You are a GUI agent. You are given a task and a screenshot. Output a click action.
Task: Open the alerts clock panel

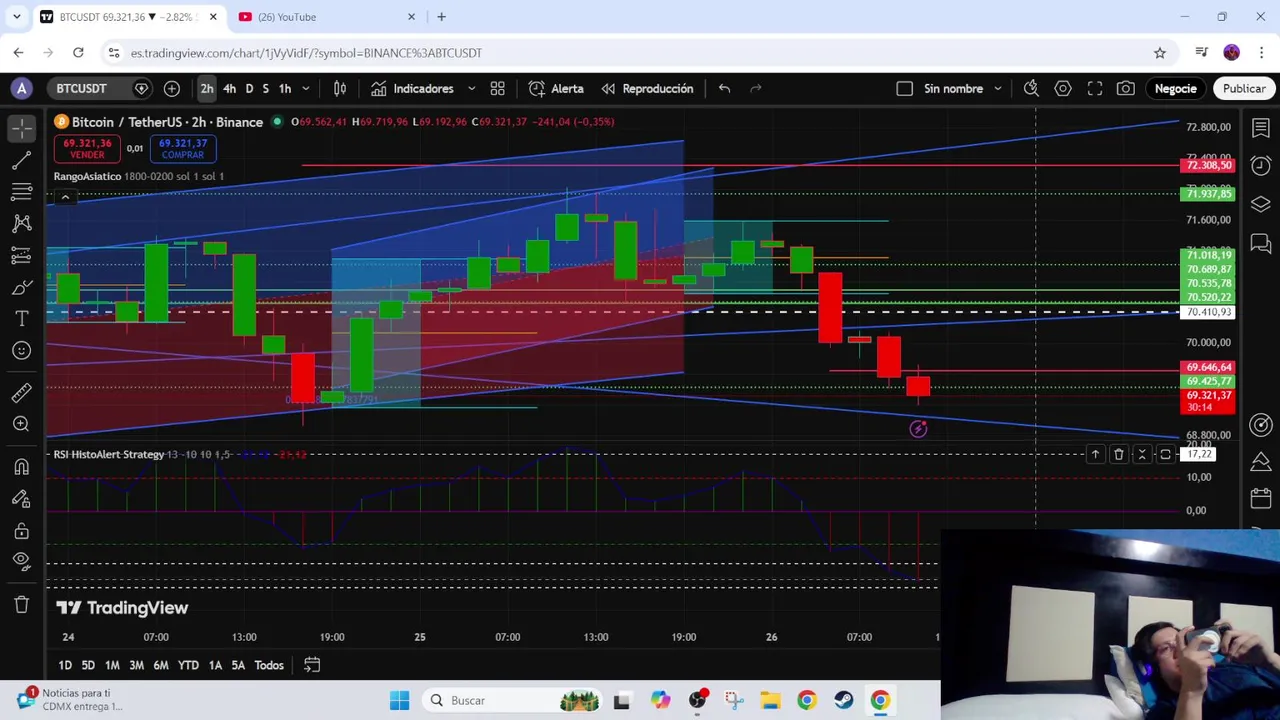point(1261,166)
